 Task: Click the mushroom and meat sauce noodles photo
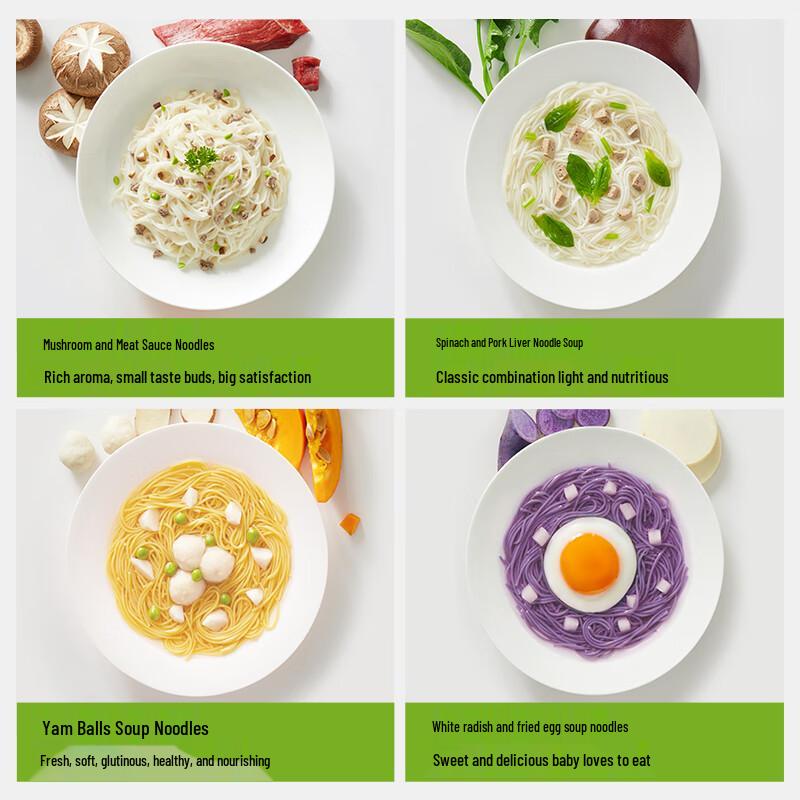(205, 168)
